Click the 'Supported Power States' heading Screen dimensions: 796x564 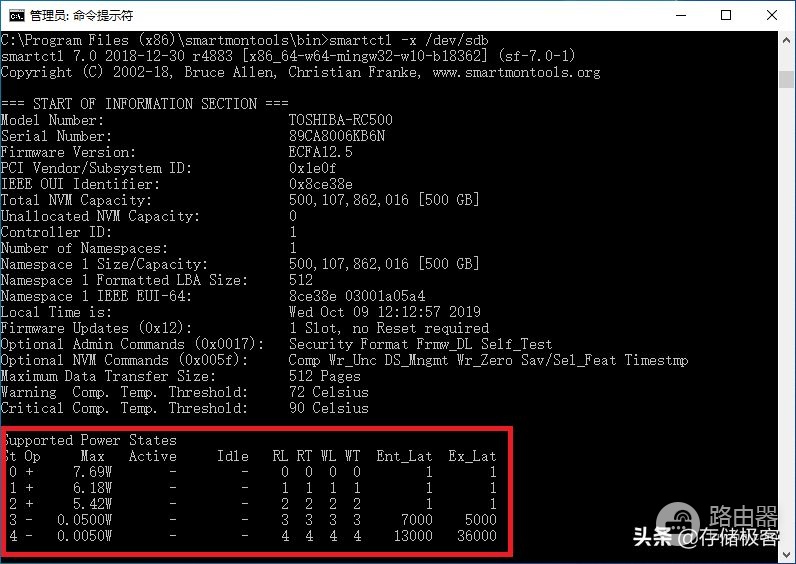pyautogui.click(x=90, y=440)
